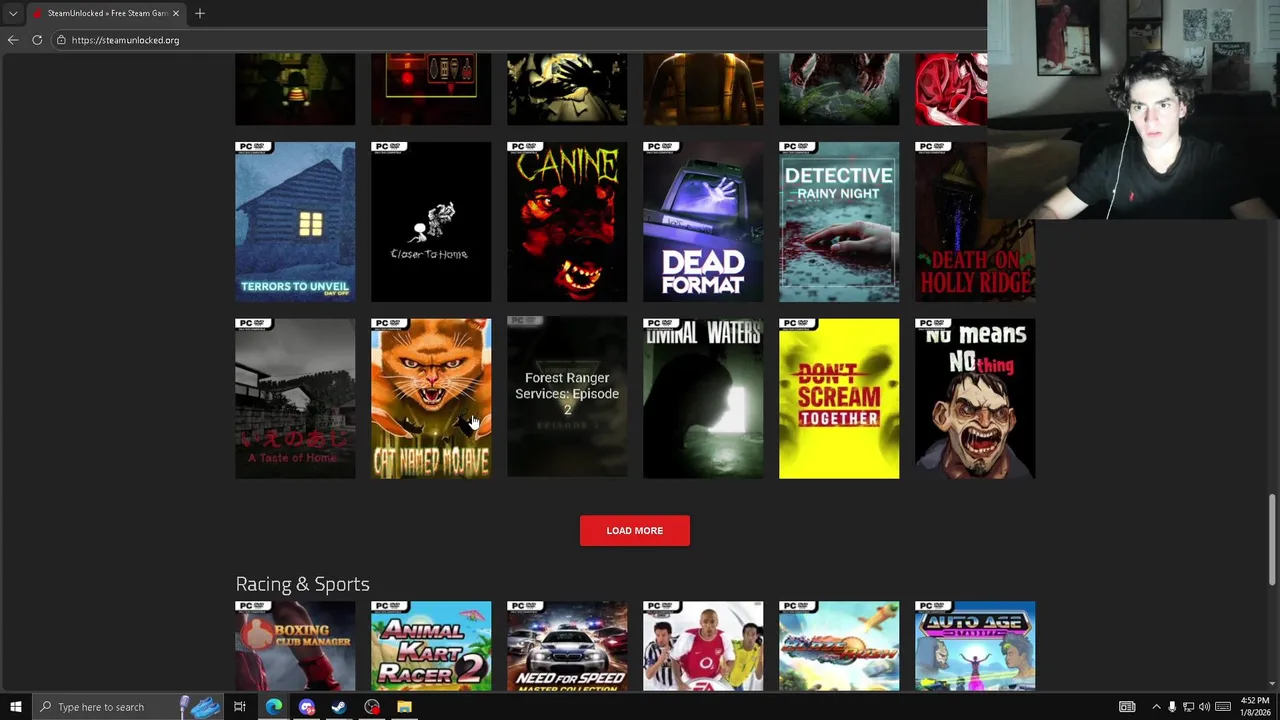Open the Windows Start menu

coord(16,707)
